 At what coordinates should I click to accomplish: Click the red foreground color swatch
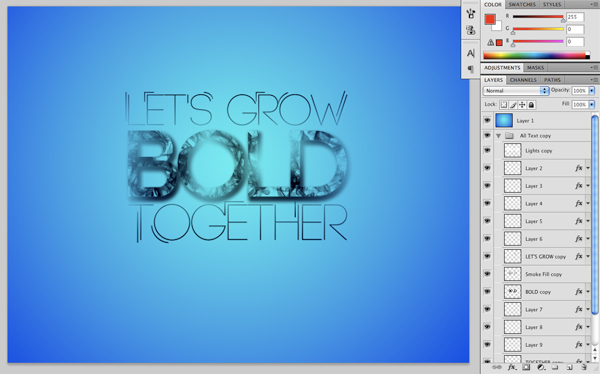click(x=490, y=19)
